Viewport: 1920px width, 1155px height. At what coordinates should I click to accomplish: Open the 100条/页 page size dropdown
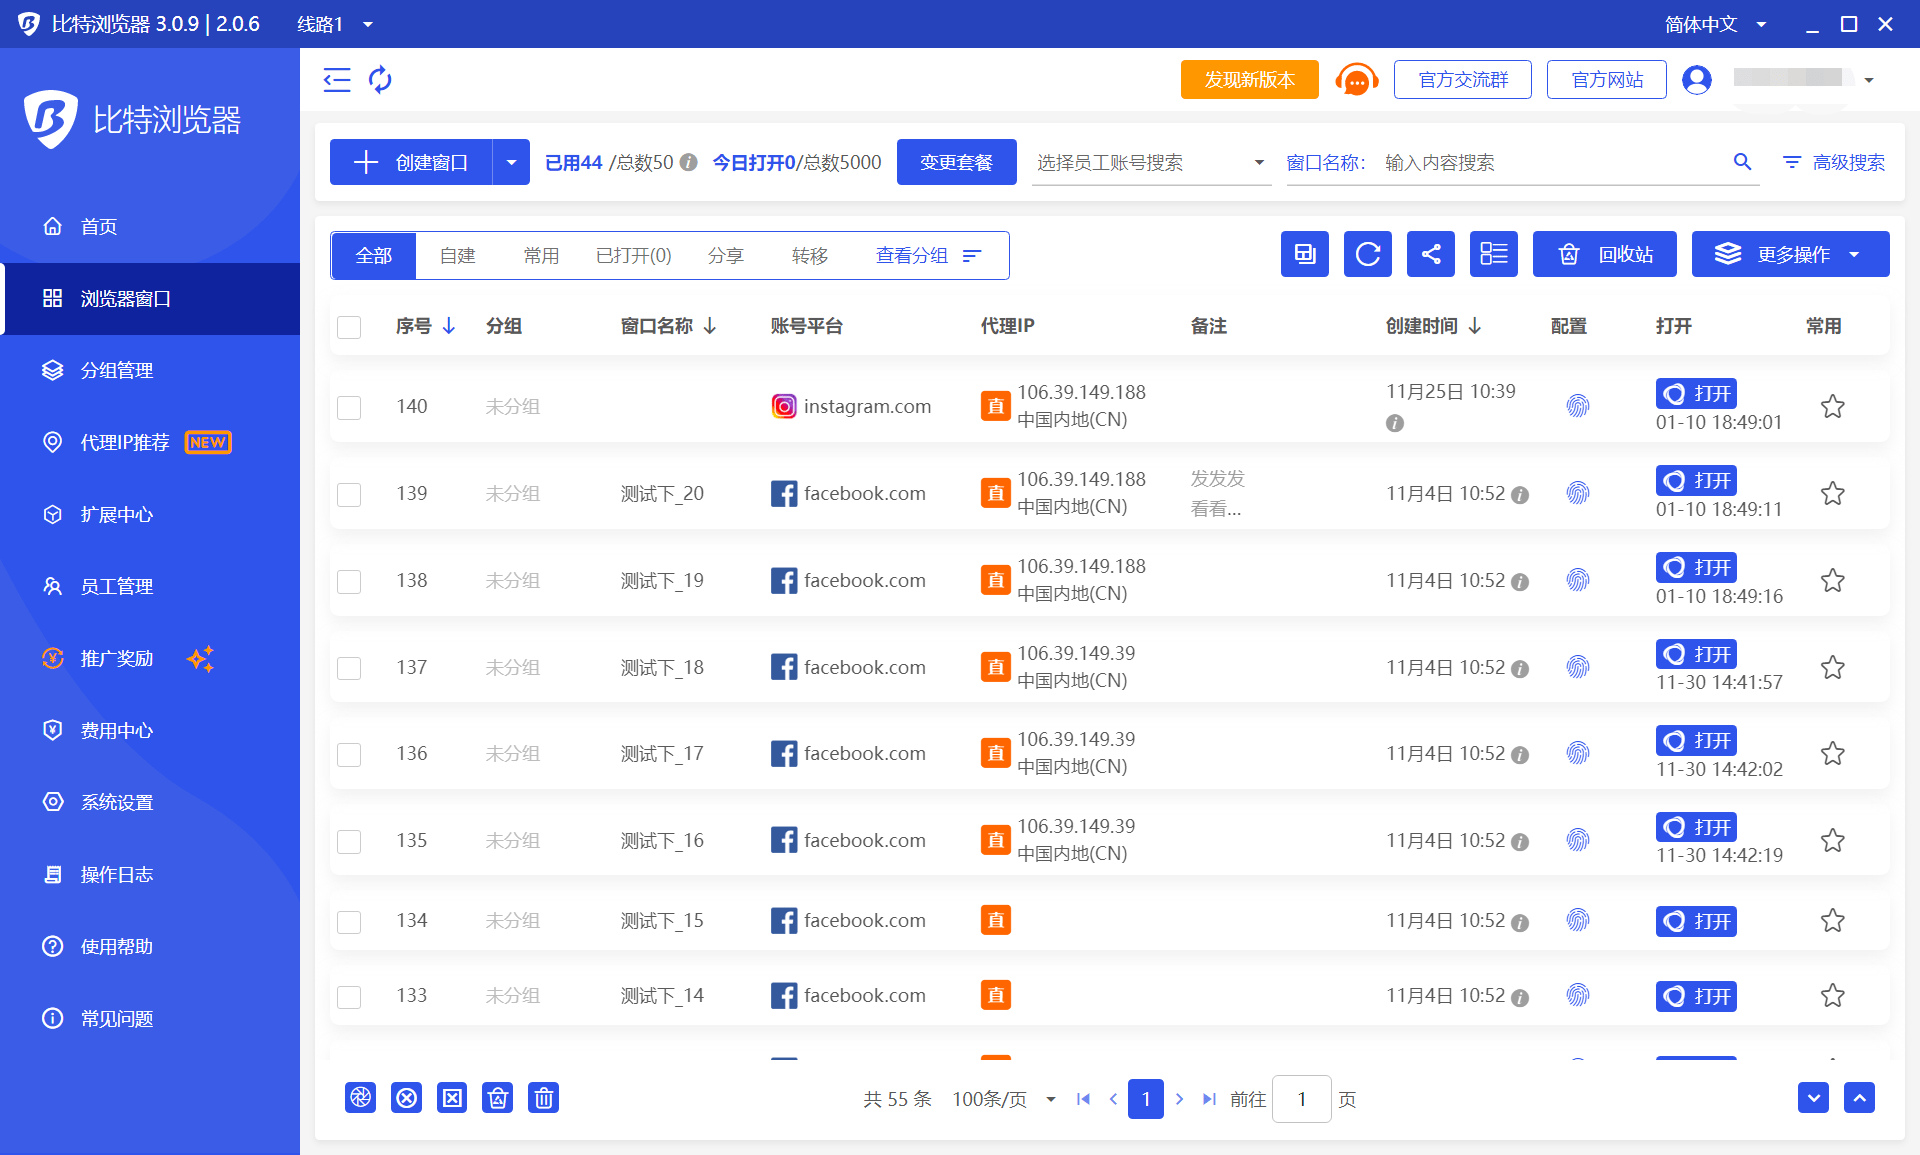pyautogui.click(x=1003, y=1098)
